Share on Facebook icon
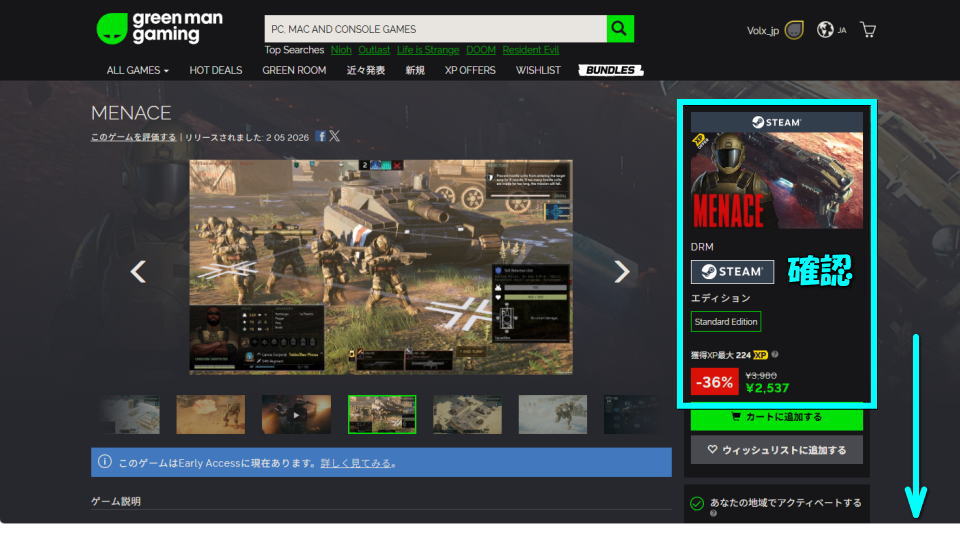Viewport: 960px width, 540px height. (320, 136)
